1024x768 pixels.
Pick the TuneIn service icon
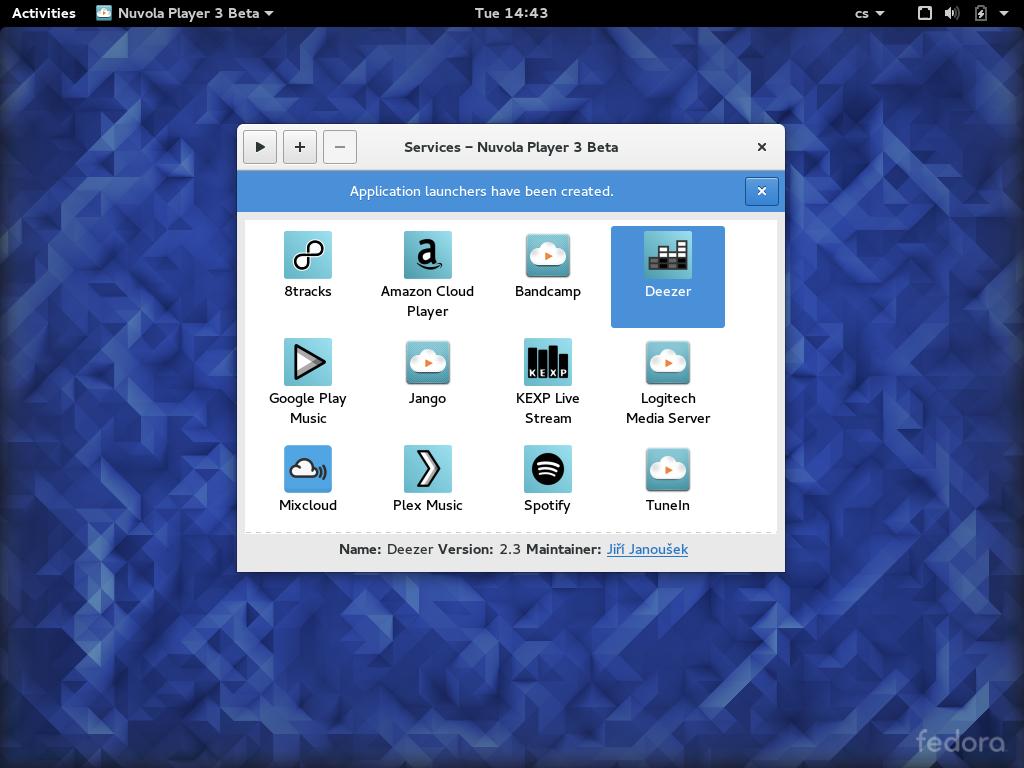coord(667,469)
